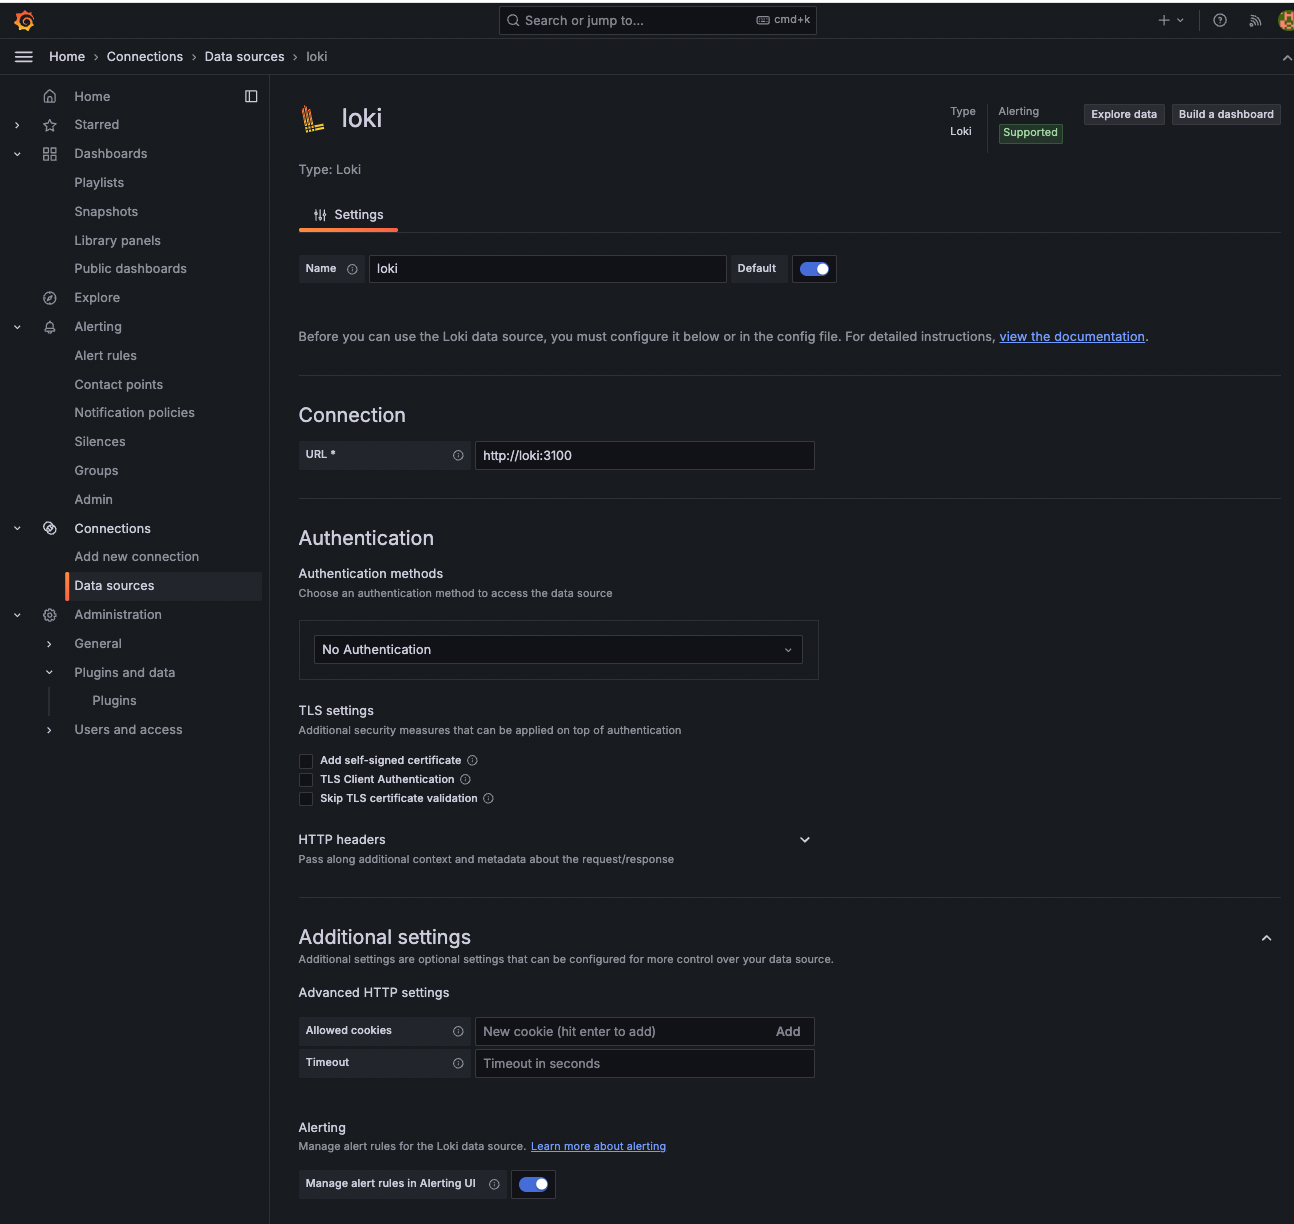
Task: Check Add self-signed certificate
Action: tap(306, 761)
